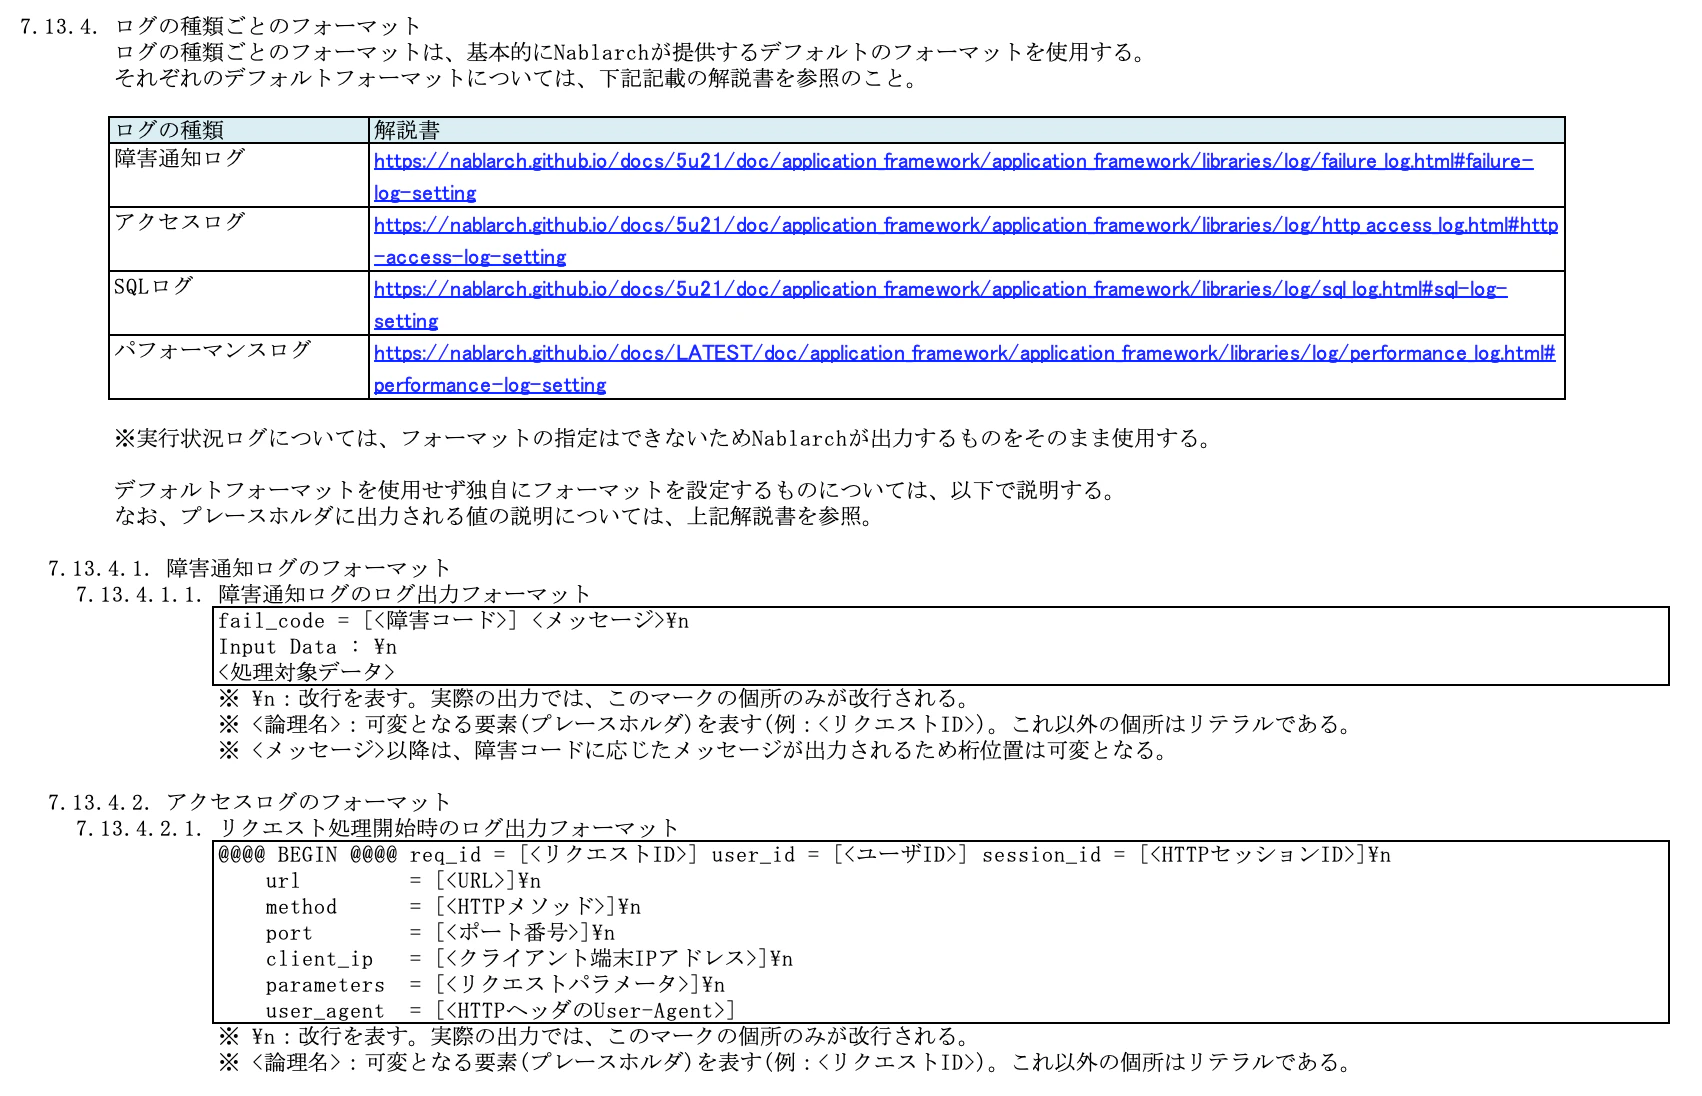Click the client_ip format line
This screenshot has width=1702, height=1096.
(x=529, y=959)
